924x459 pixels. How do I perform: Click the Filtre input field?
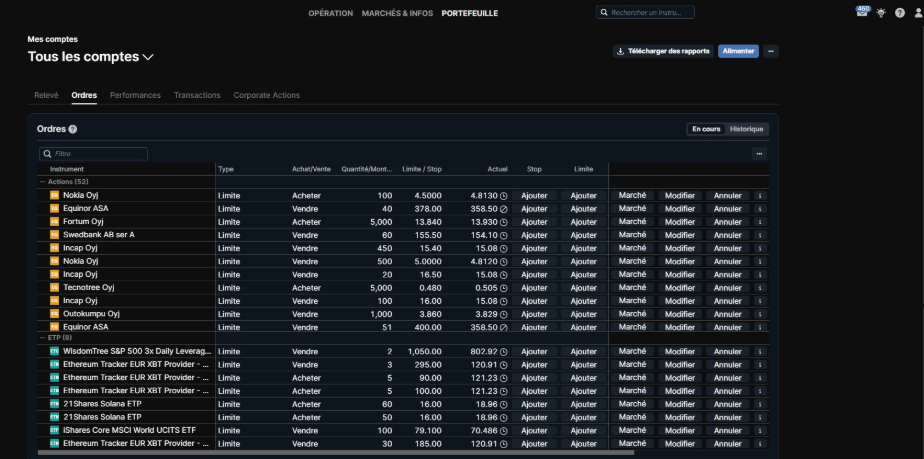[97, 154]
